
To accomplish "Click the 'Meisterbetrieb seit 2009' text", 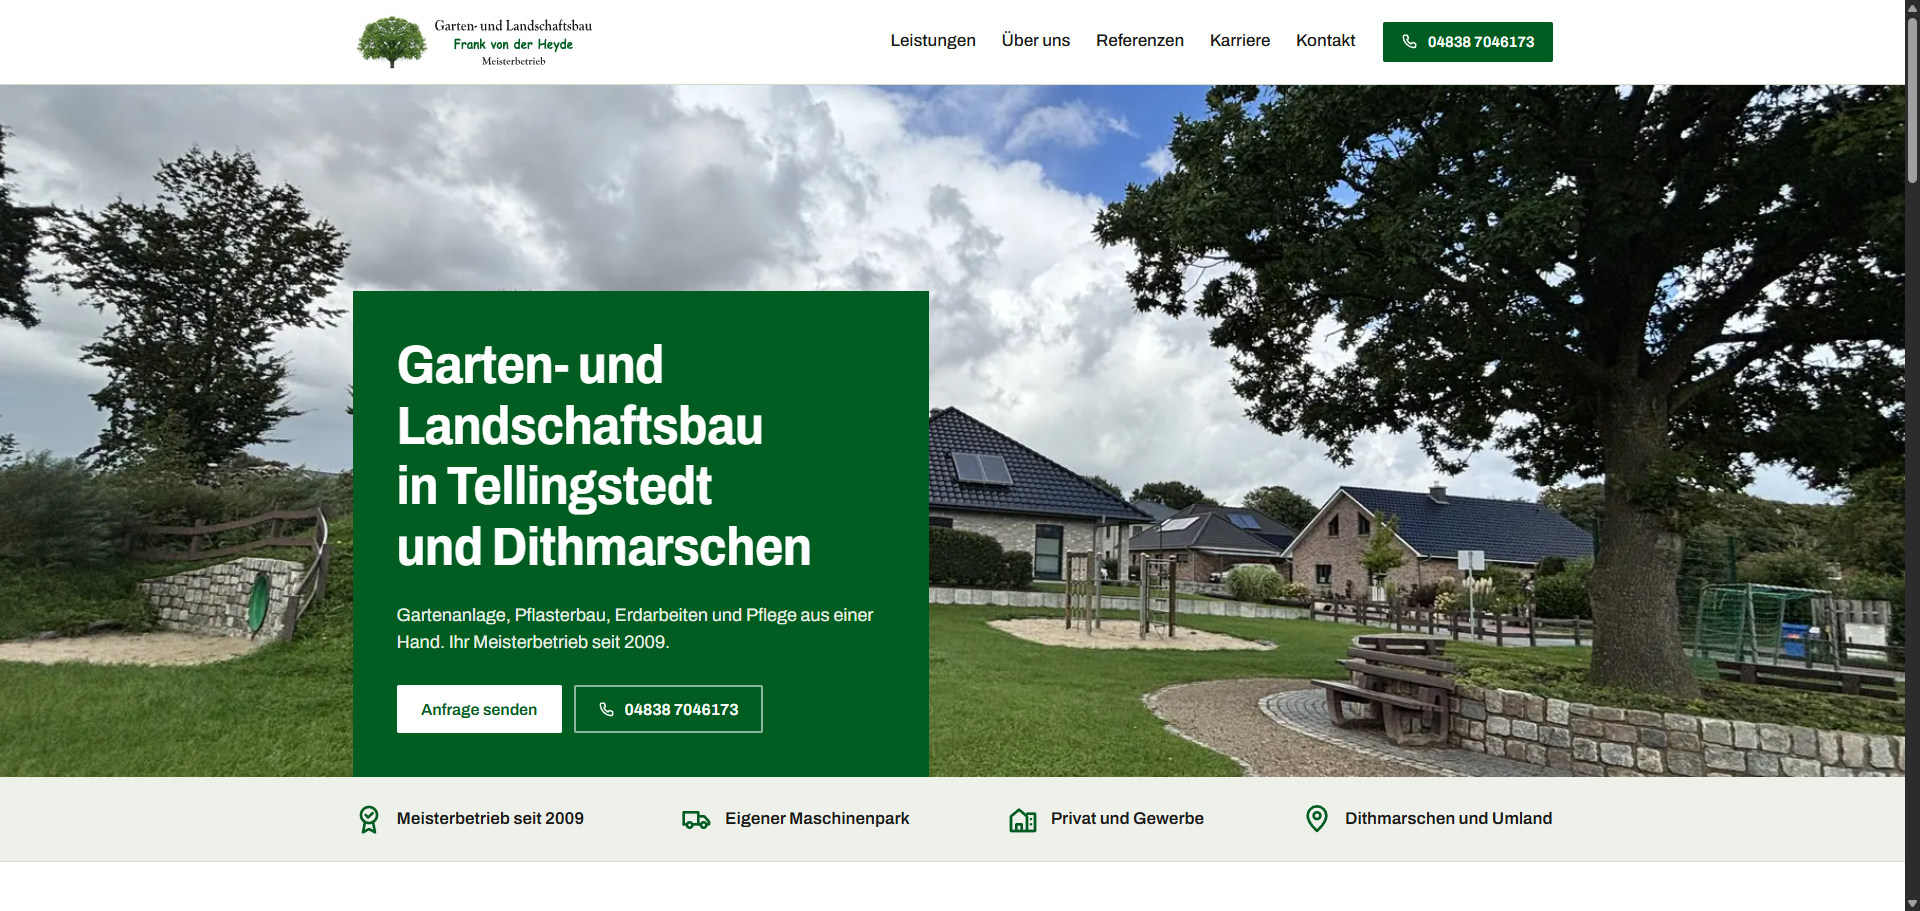I will pos(490,819).
